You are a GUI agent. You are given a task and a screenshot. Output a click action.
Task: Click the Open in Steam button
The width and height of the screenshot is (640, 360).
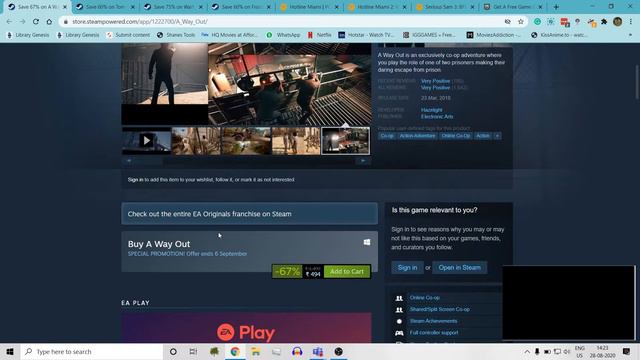coord(460,268)
